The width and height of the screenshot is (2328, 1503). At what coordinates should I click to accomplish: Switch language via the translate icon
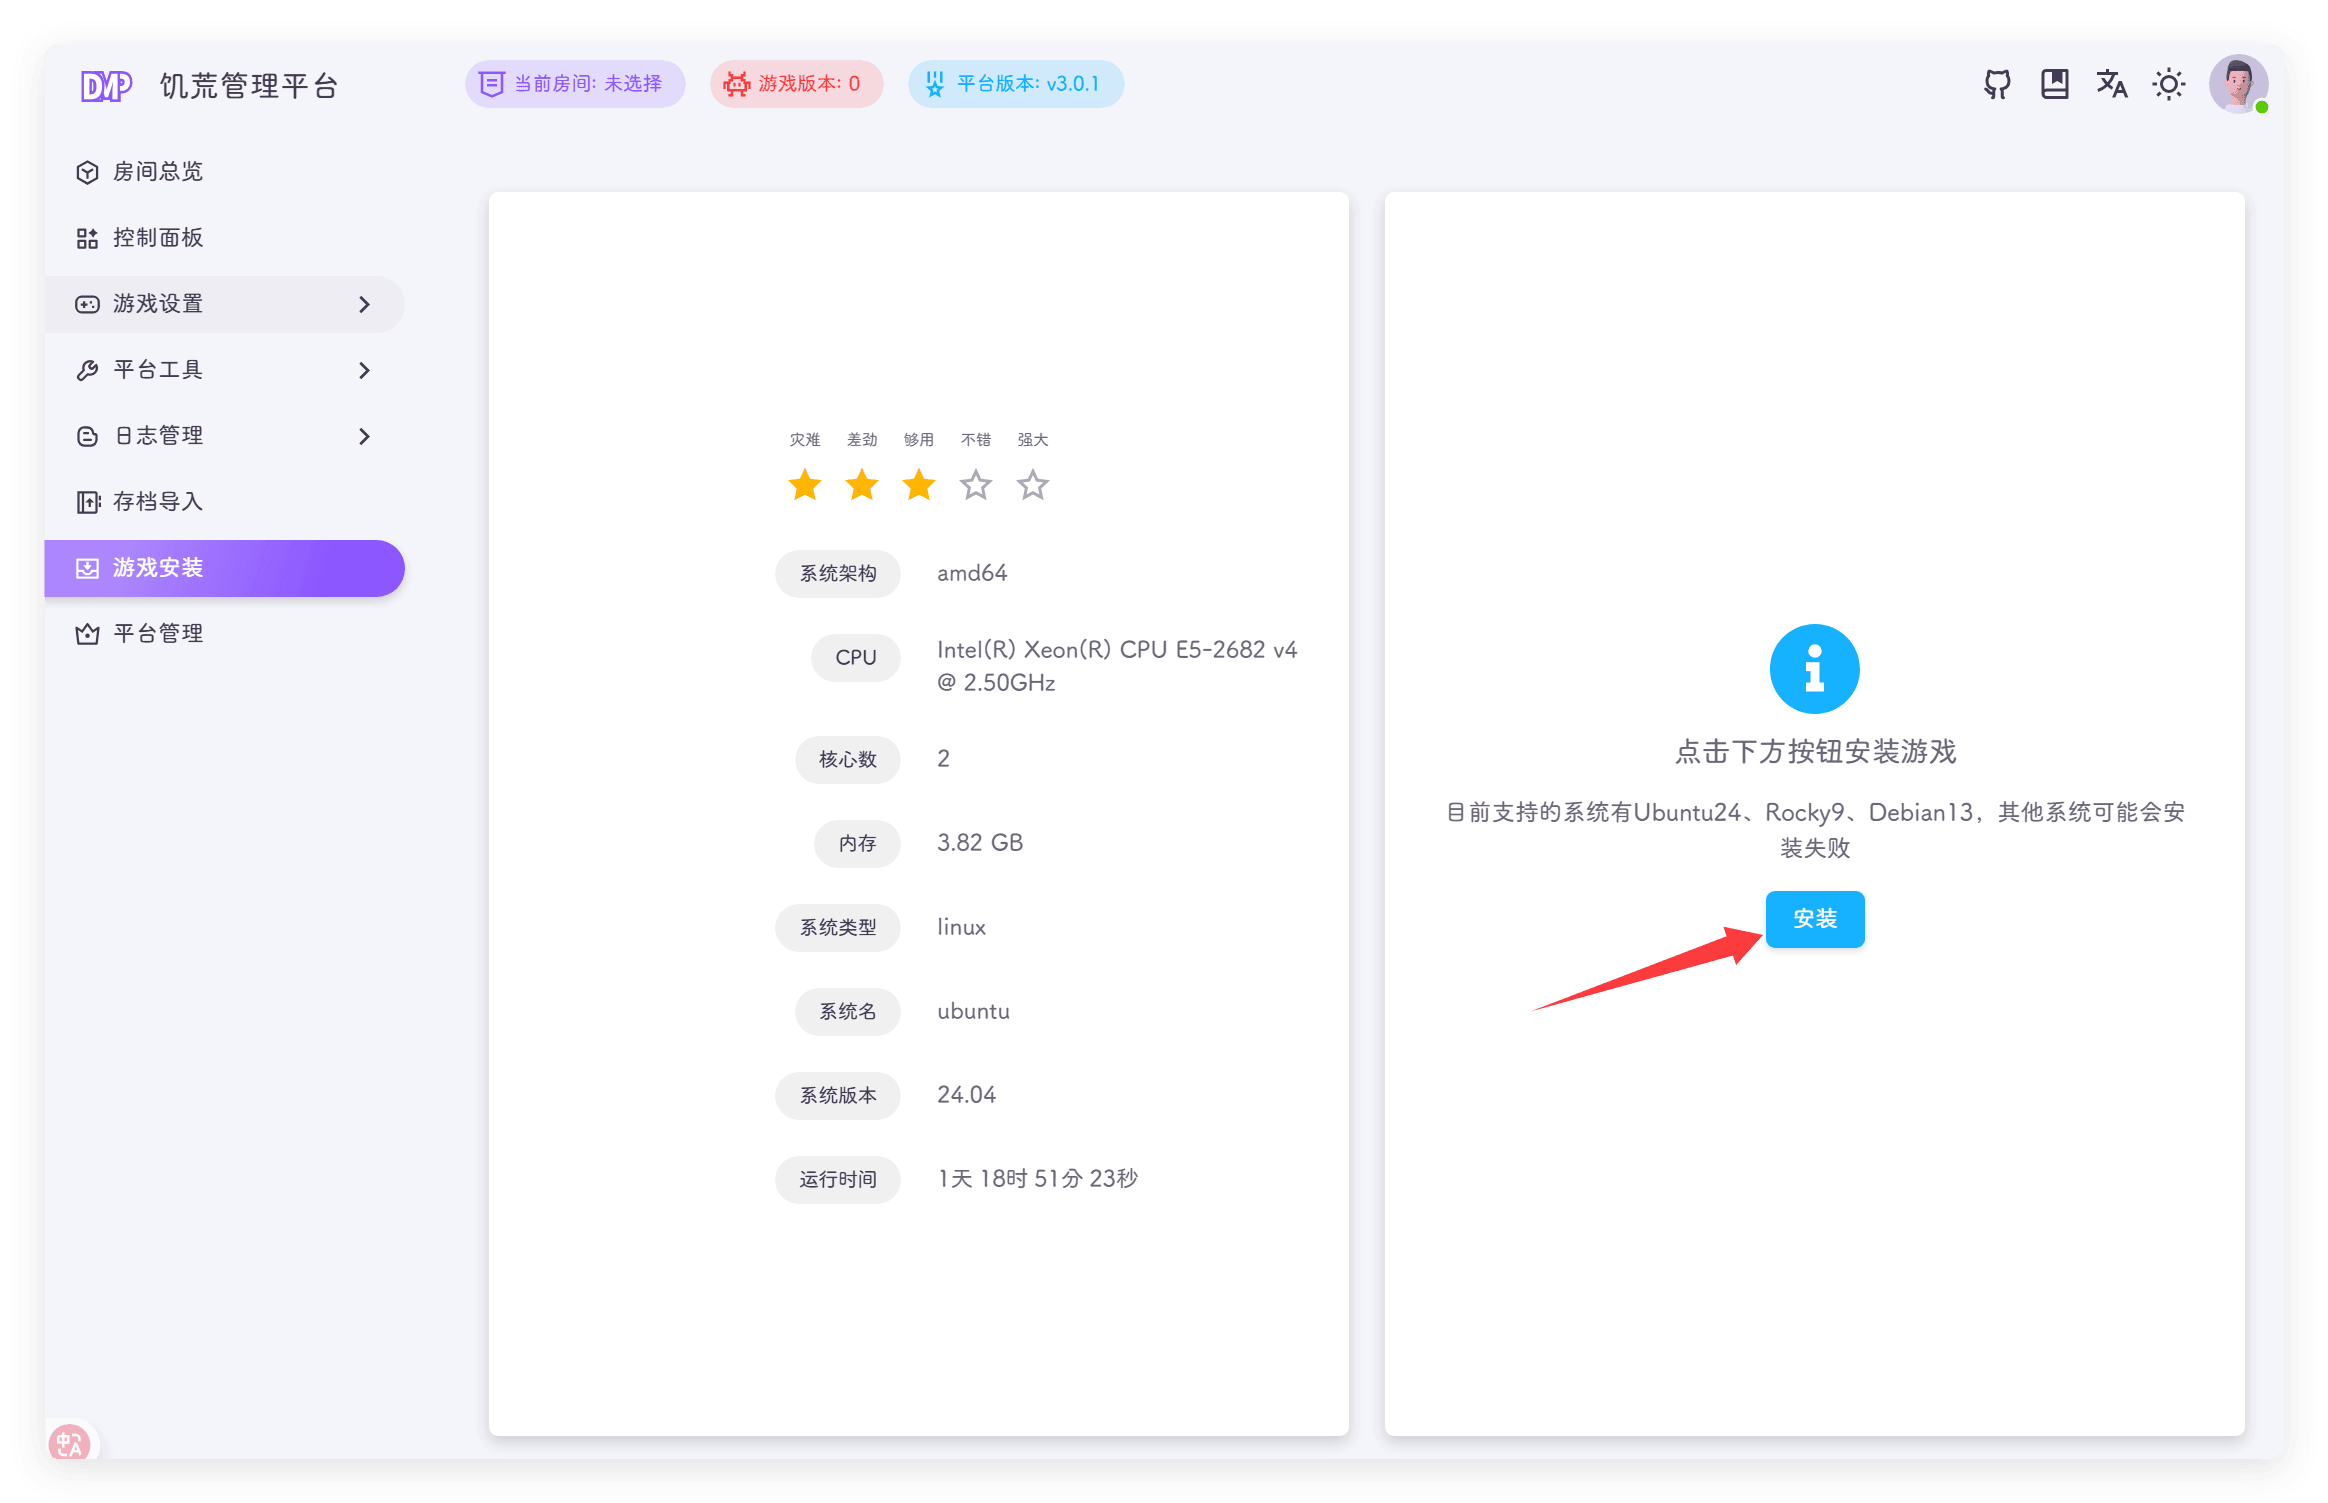2111,84
